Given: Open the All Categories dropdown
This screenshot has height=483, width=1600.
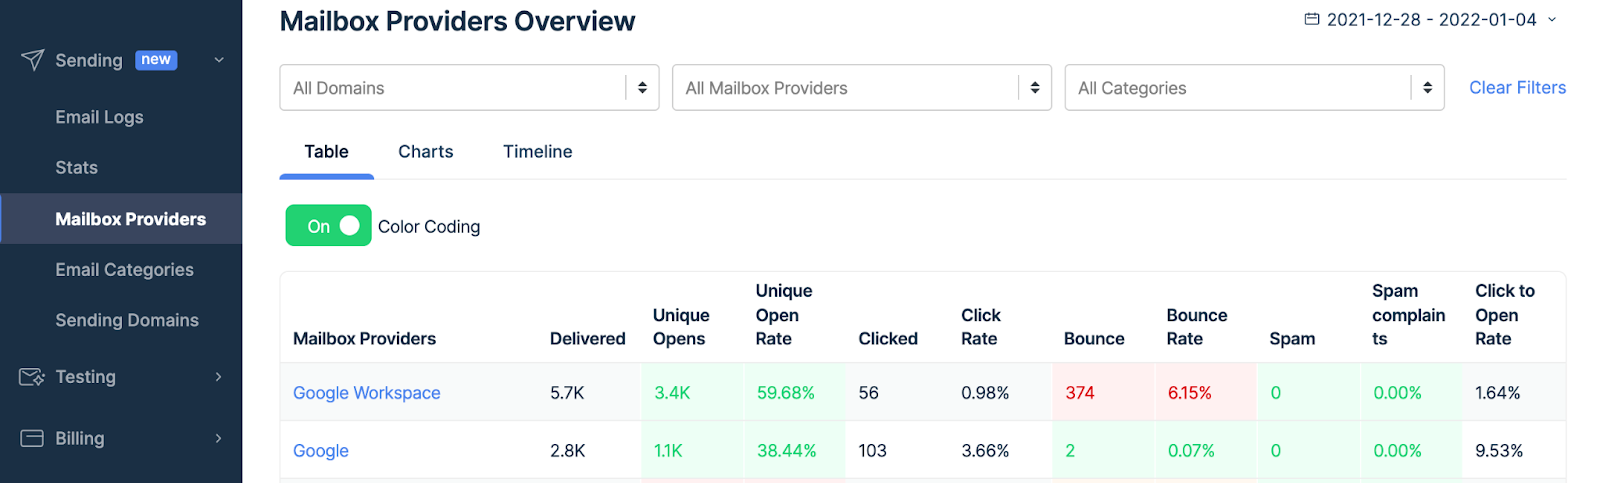Looking at the screenshot, I should 1254,88.
